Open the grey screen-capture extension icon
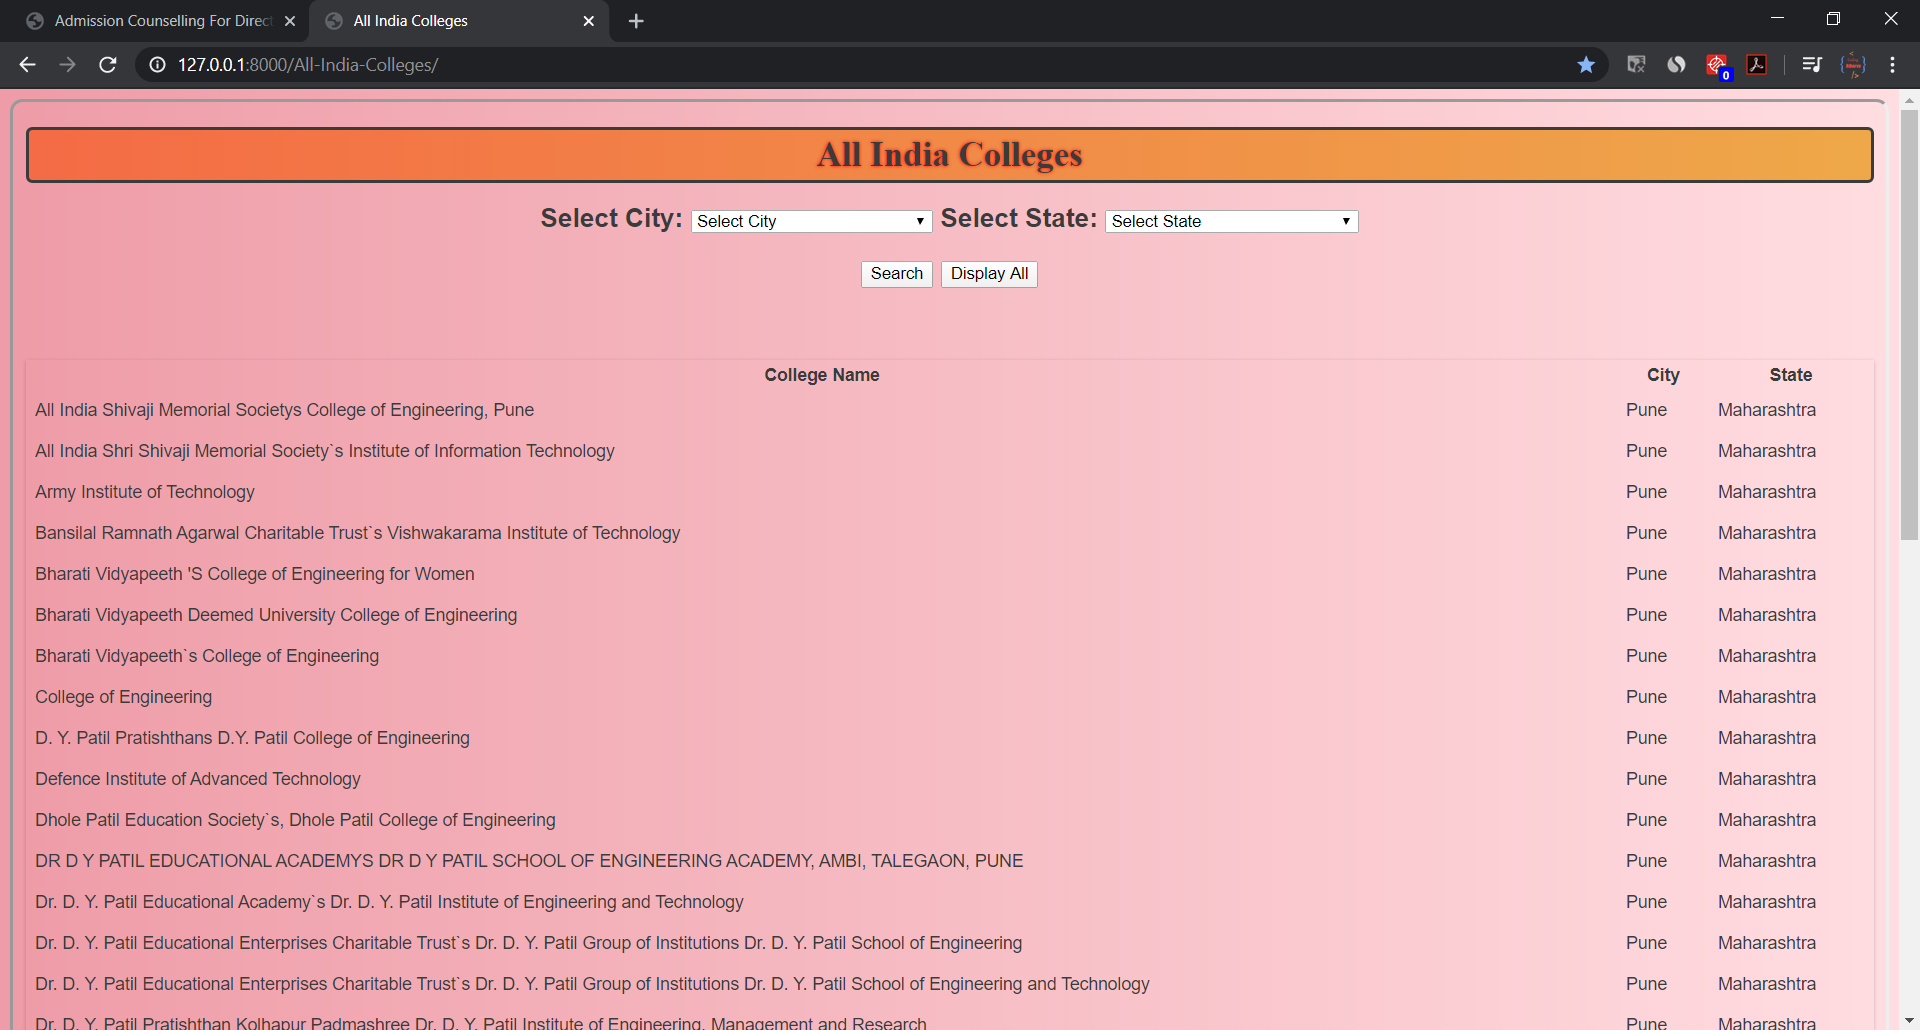The height and width of the screenshot is (1030, 1920). 1636,65
